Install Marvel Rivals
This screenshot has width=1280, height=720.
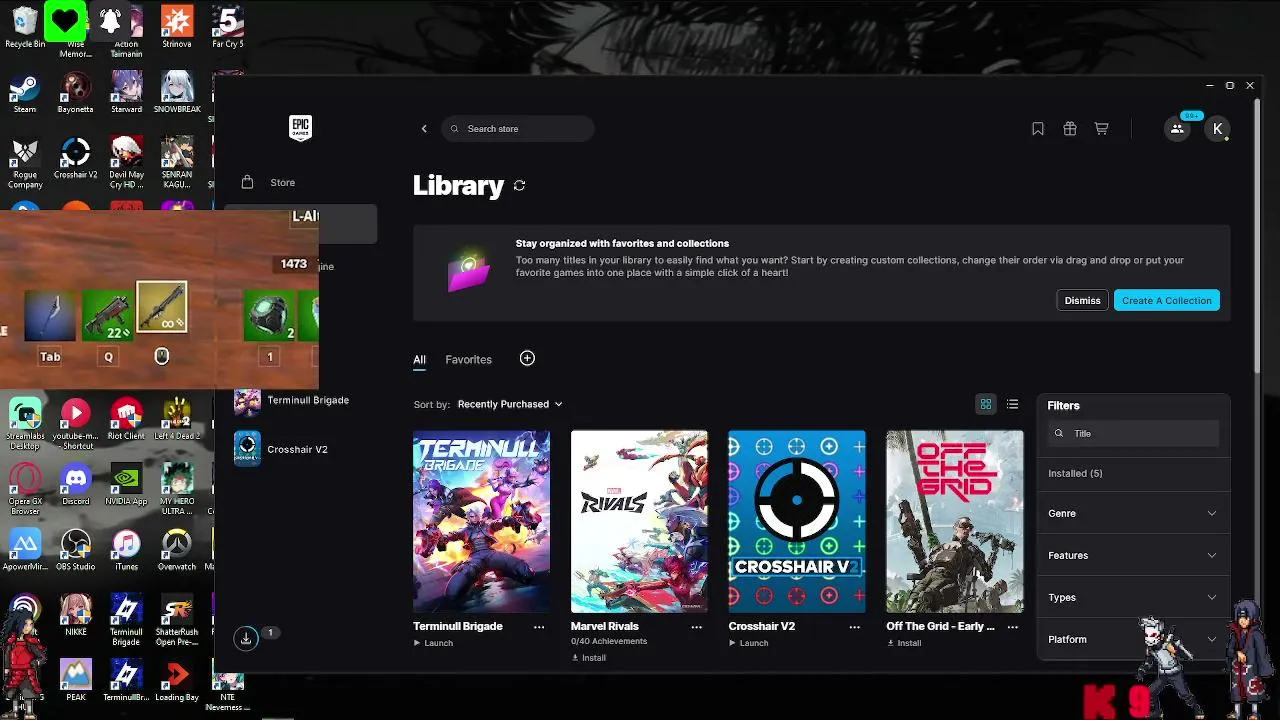click(x=589, y=658)
